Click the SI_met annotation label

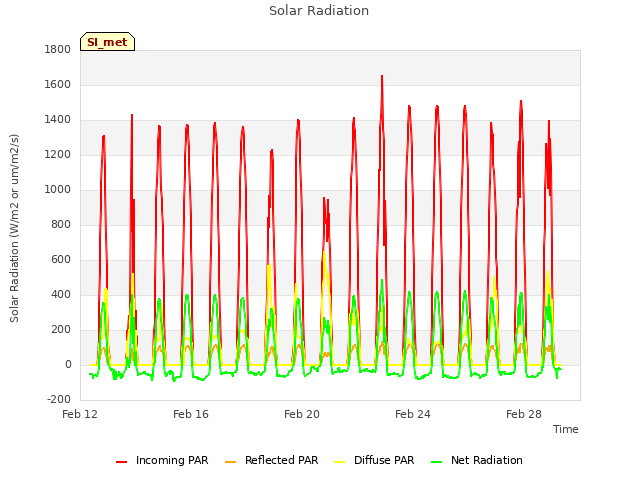[107, 42]
